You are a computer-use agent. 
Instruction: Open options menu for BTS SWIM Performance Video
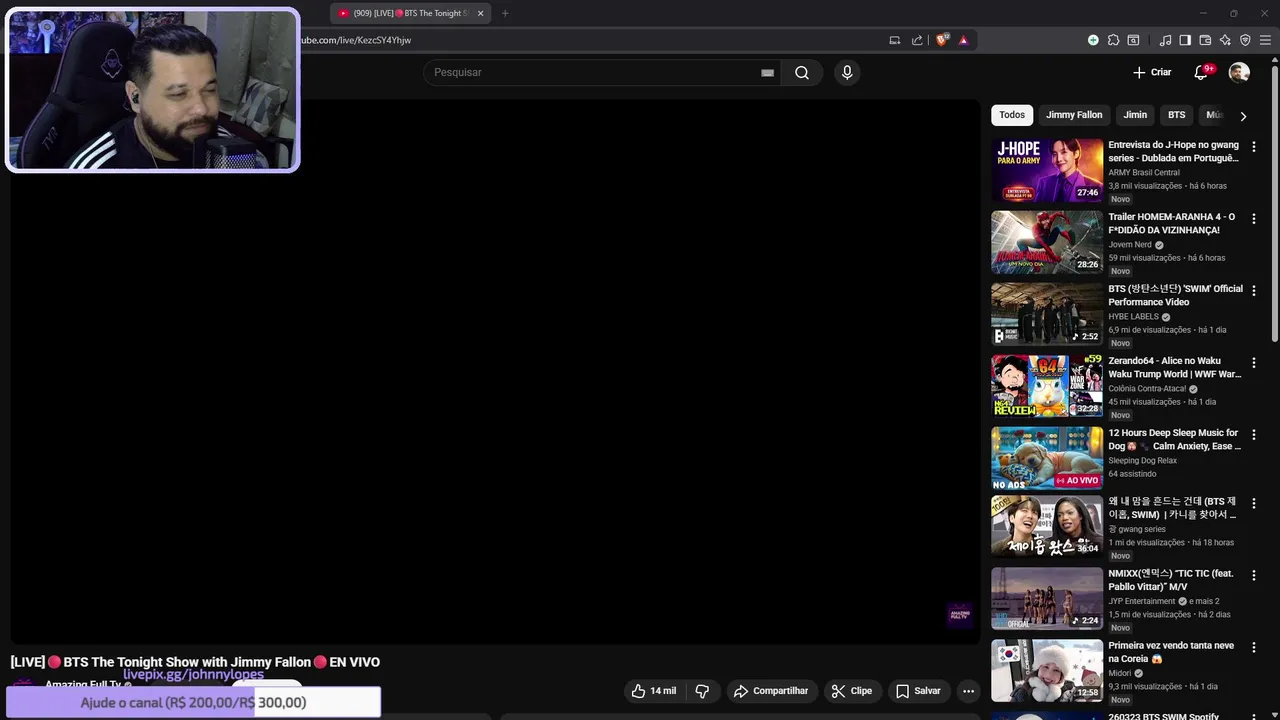point(1253,290)
